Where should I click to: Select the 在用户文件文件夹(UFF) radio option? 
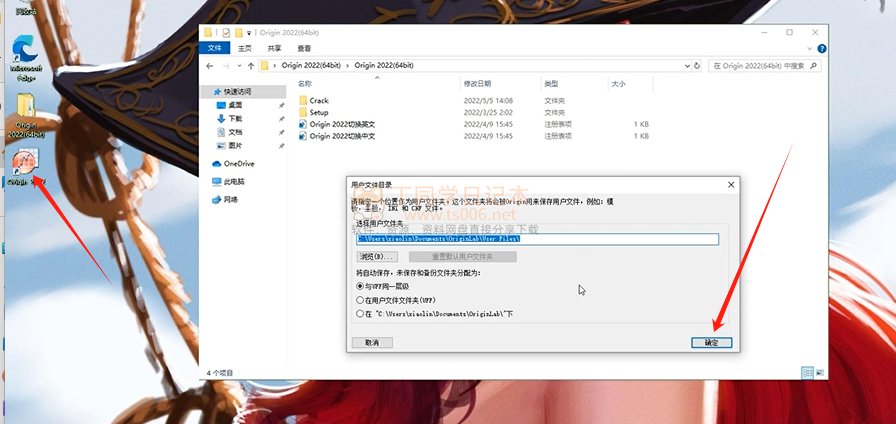tap(396, 300)
